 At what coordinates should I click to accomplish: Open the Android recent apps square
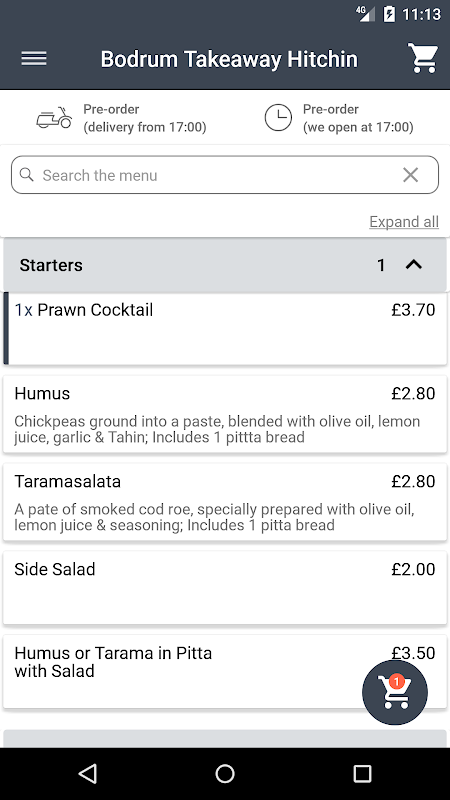362,774
